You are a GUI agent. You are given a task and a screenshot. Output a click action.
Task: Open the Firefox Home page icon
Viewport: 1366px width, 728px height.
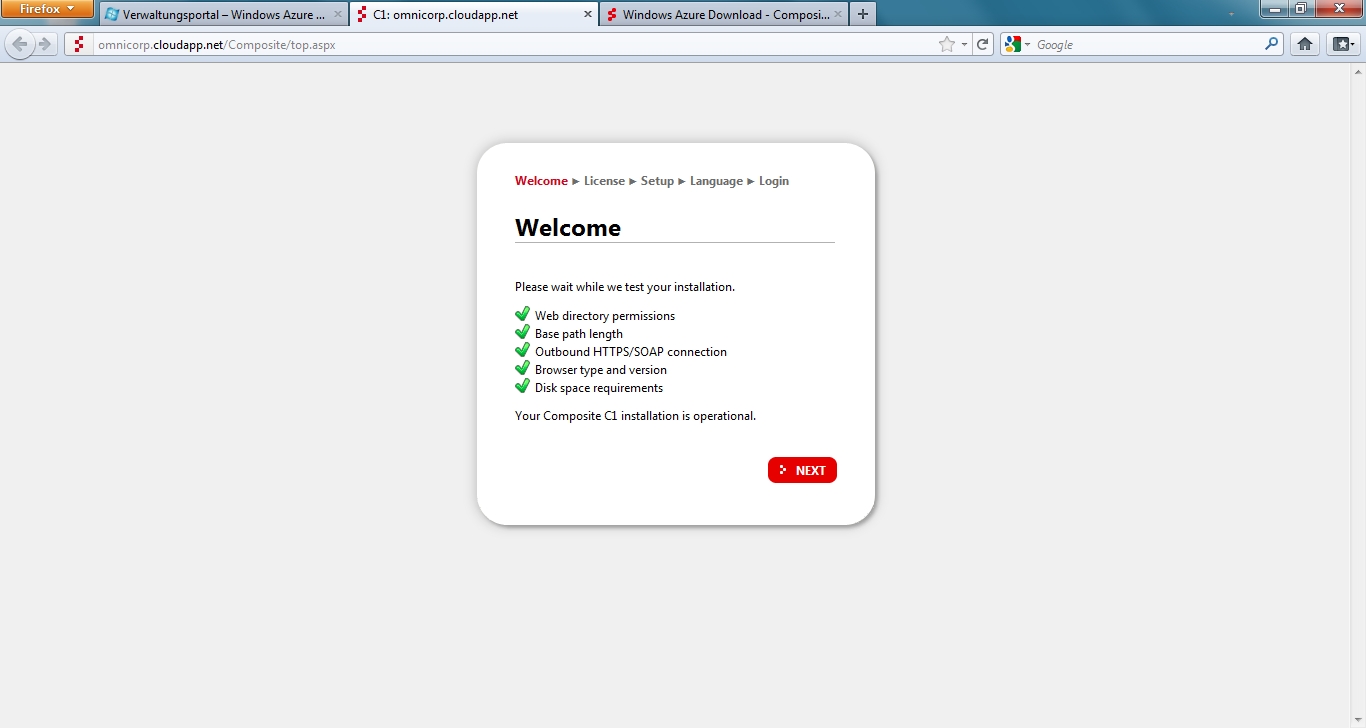[x=1304, y=44]
